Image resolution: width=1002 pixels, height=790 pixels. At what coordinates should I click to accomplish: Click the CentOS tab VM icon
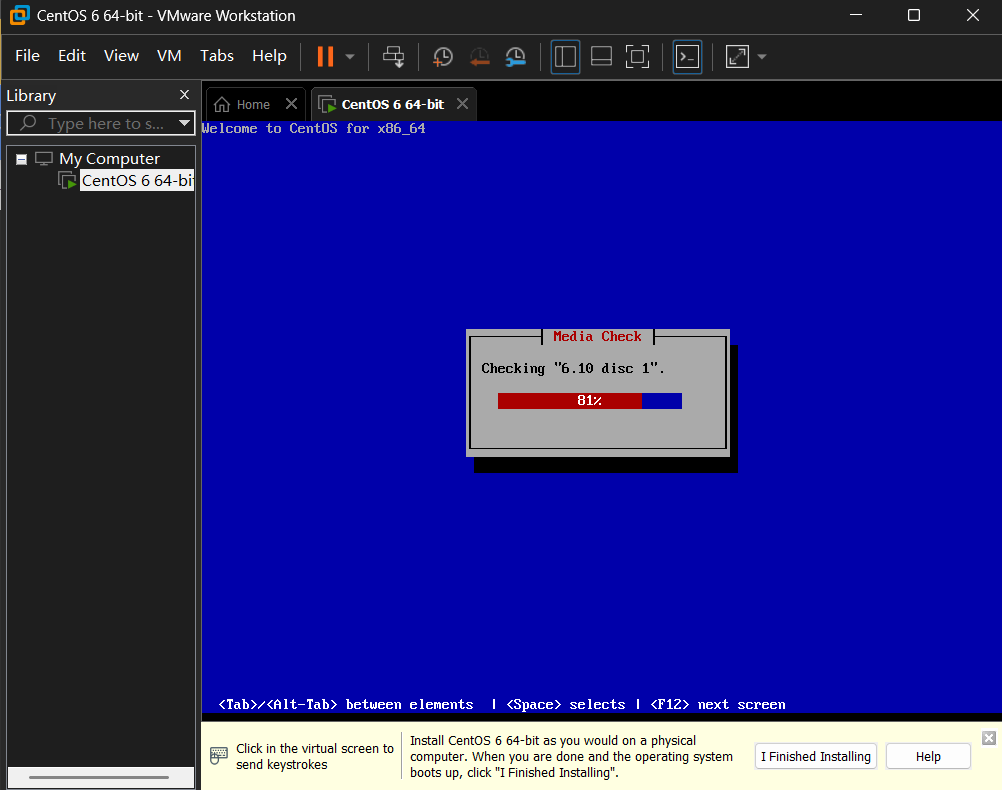pos(327,104)
